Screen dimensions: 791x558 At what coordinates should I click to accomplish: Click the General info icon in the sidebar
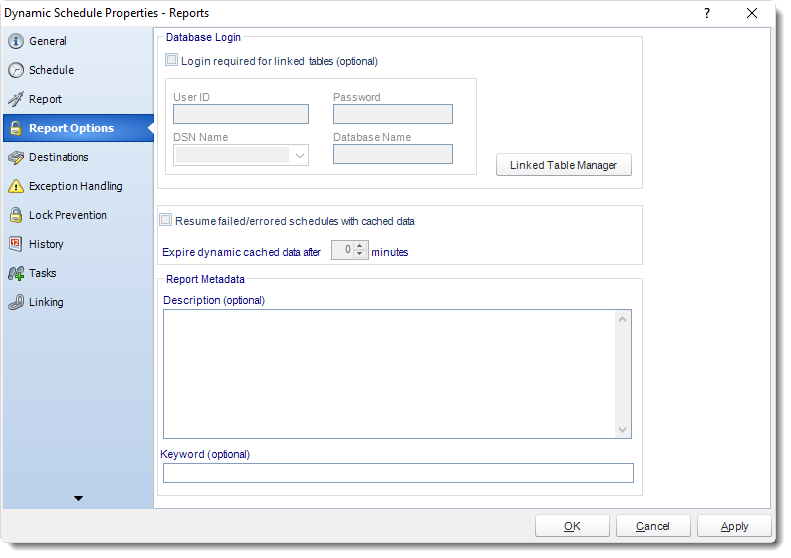pyautogui.click(x=16, y=41)
